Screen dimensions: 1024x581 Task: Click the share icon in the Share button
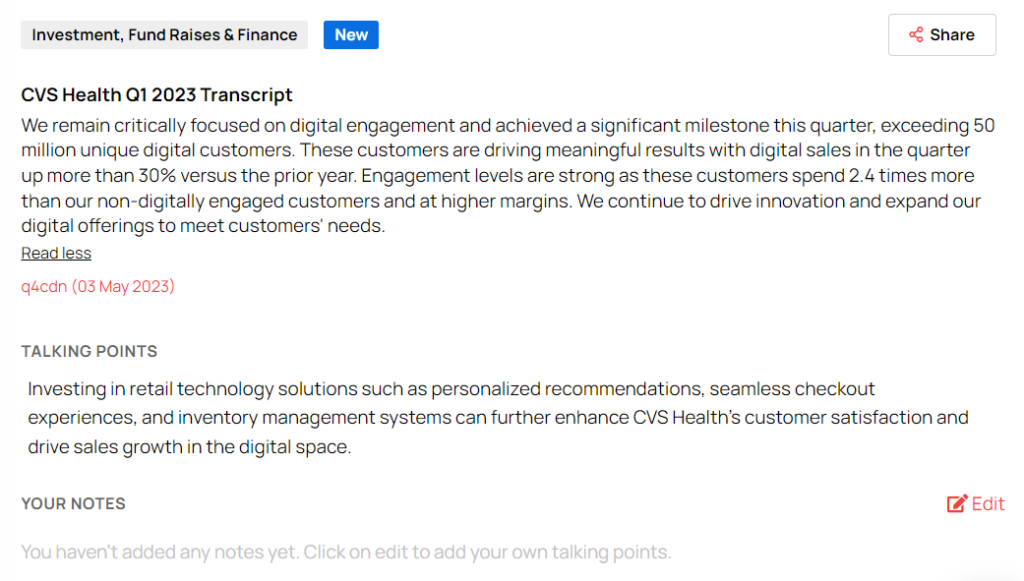click(916, 35)
